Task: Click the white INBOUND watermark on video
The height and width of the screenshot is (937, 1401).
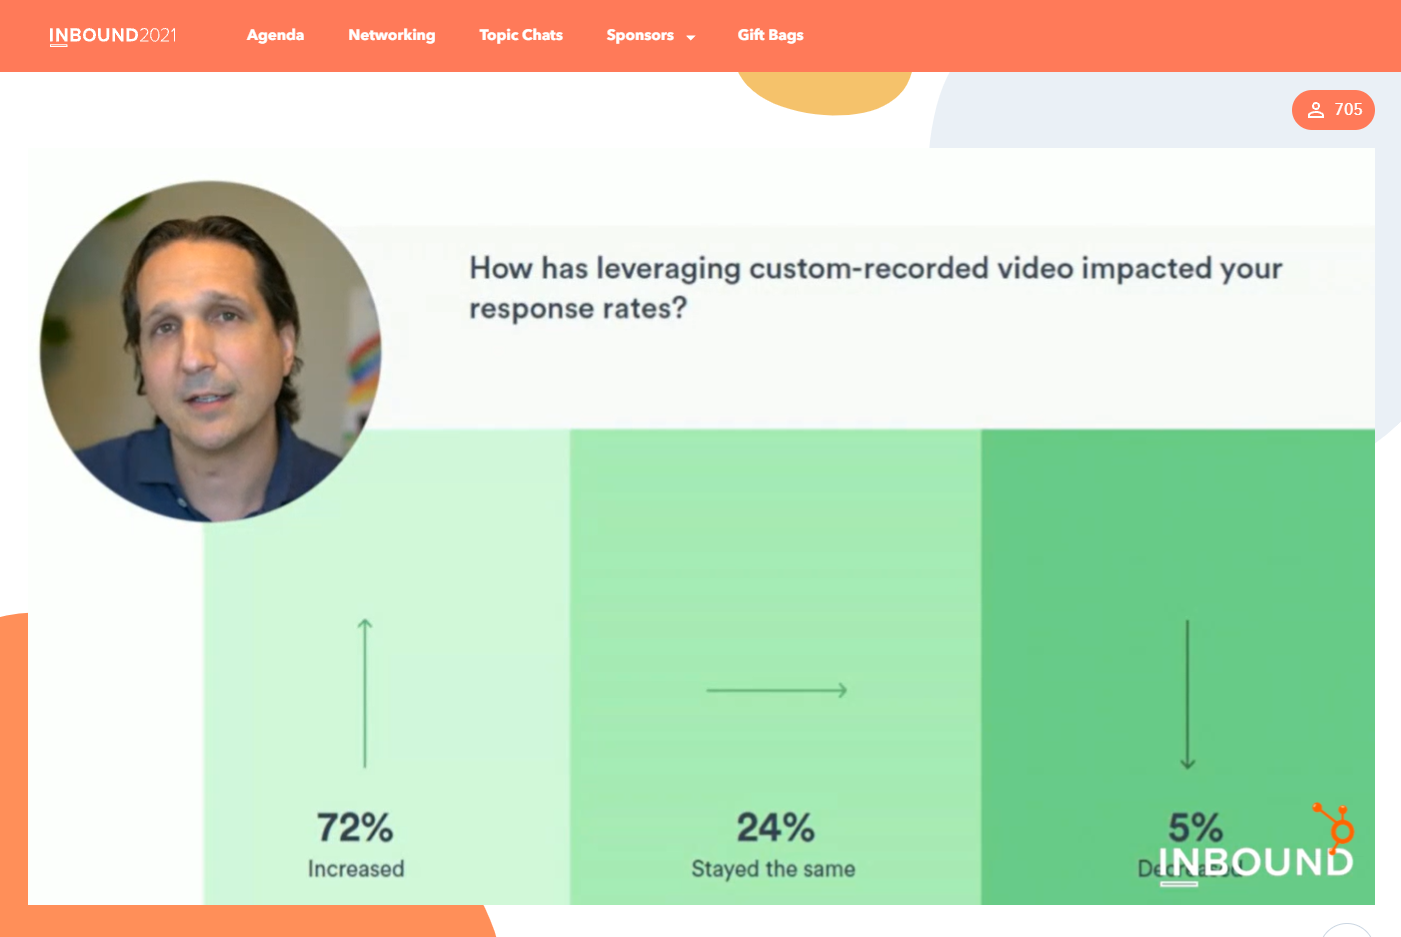Action: [1255, 863]
